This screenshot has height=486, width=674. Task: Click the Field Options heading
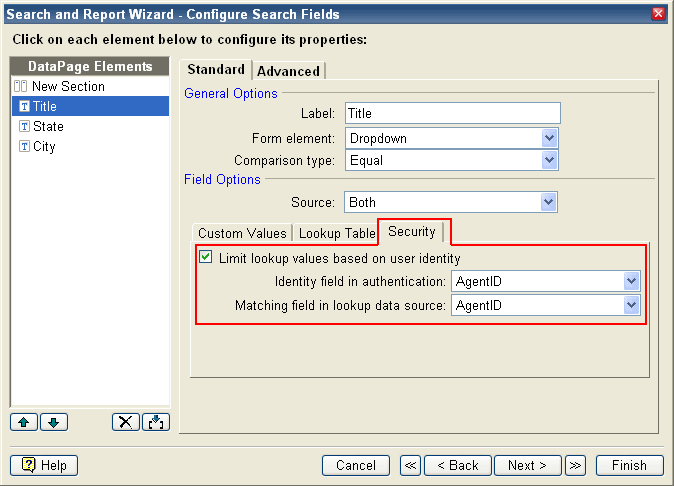(x=222, y=180)
